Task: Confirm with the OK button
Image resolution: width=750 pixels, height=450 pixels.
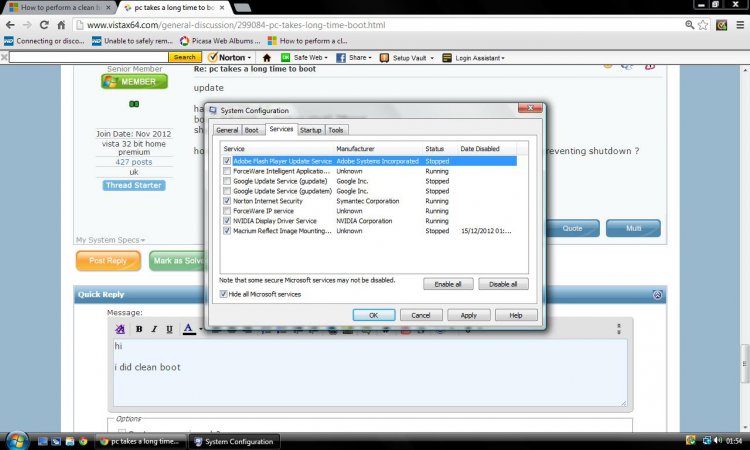Action: [374, 315]
